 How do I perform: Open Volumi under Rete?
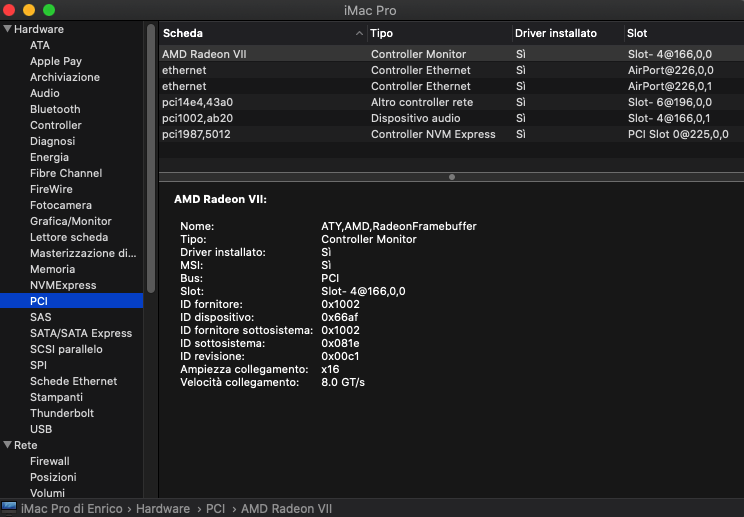[x=47, y=493]
